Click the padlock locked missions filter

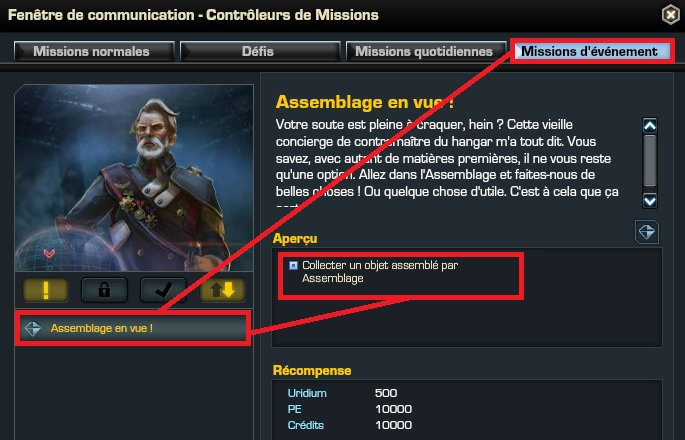pyautogui.click(x=104, y=290)
